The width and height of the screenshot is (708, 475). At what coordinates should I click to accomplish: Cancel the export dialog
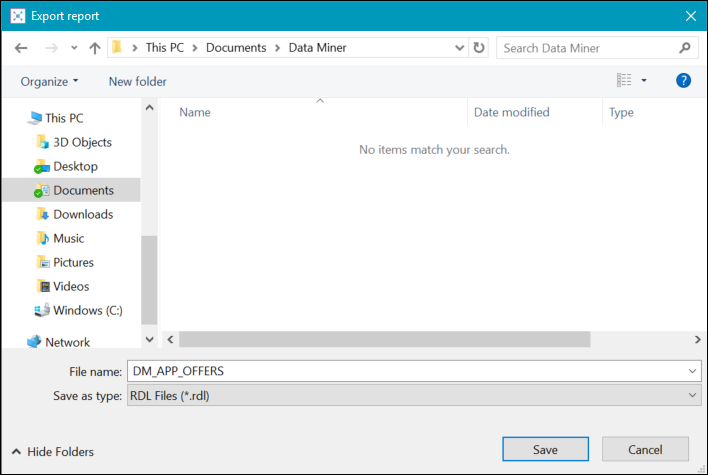(645, 449)
